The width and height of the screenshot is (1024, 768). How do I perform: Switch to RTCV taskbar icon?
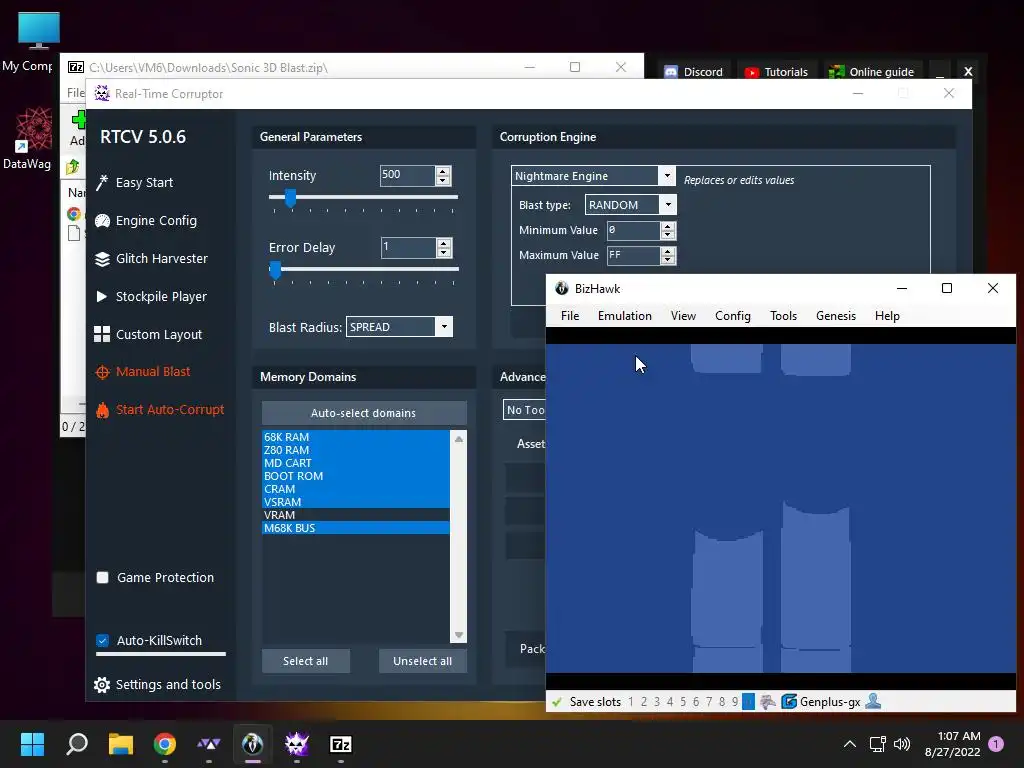(x=296, y=744)
